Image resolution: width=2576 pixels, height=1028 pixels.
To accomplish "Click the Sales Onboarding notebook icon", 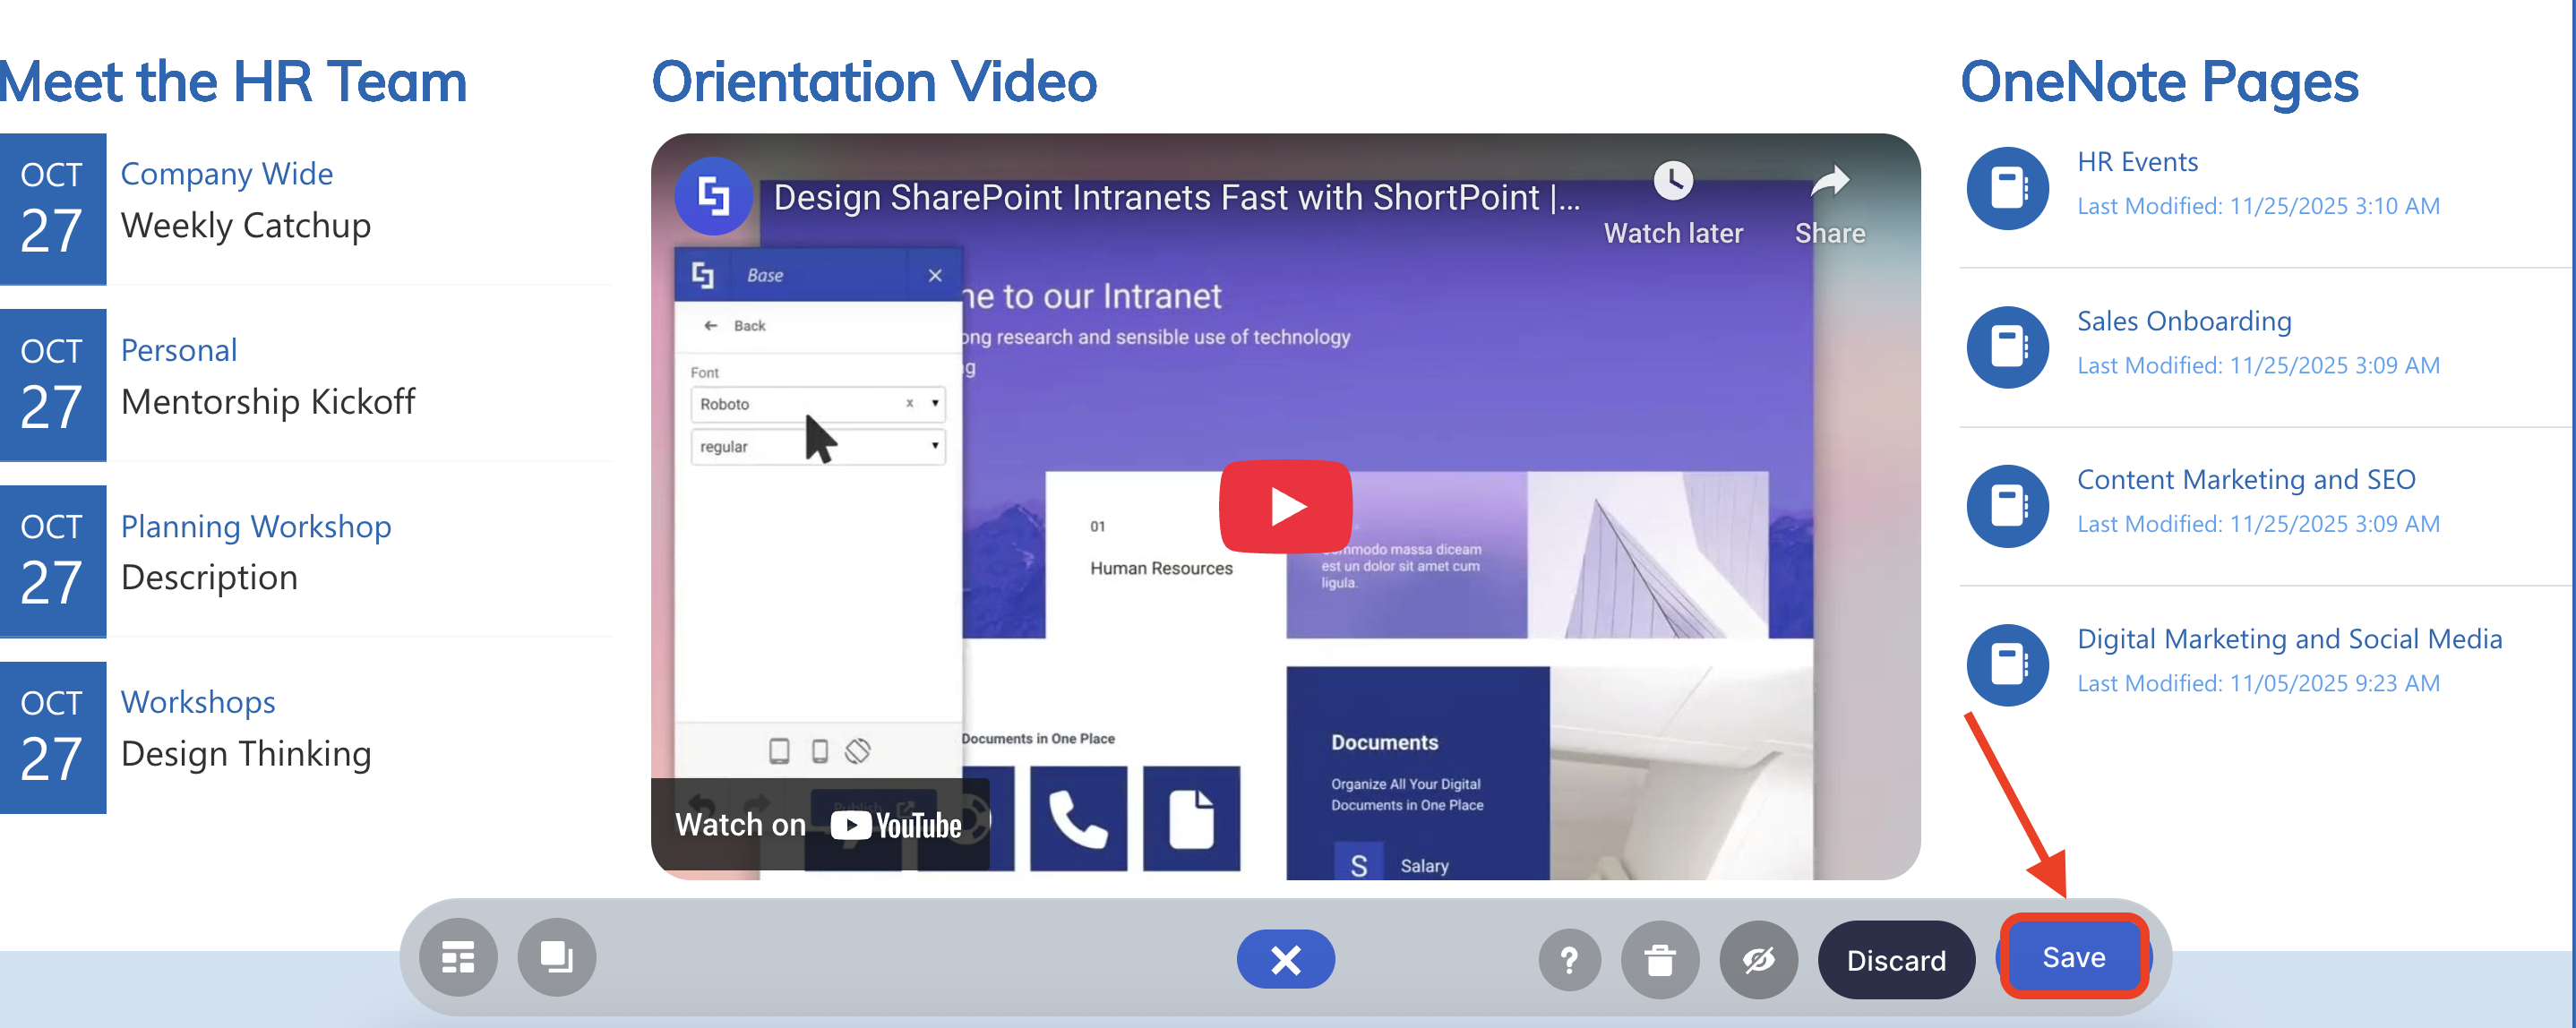I will (x=2007, y=347).
